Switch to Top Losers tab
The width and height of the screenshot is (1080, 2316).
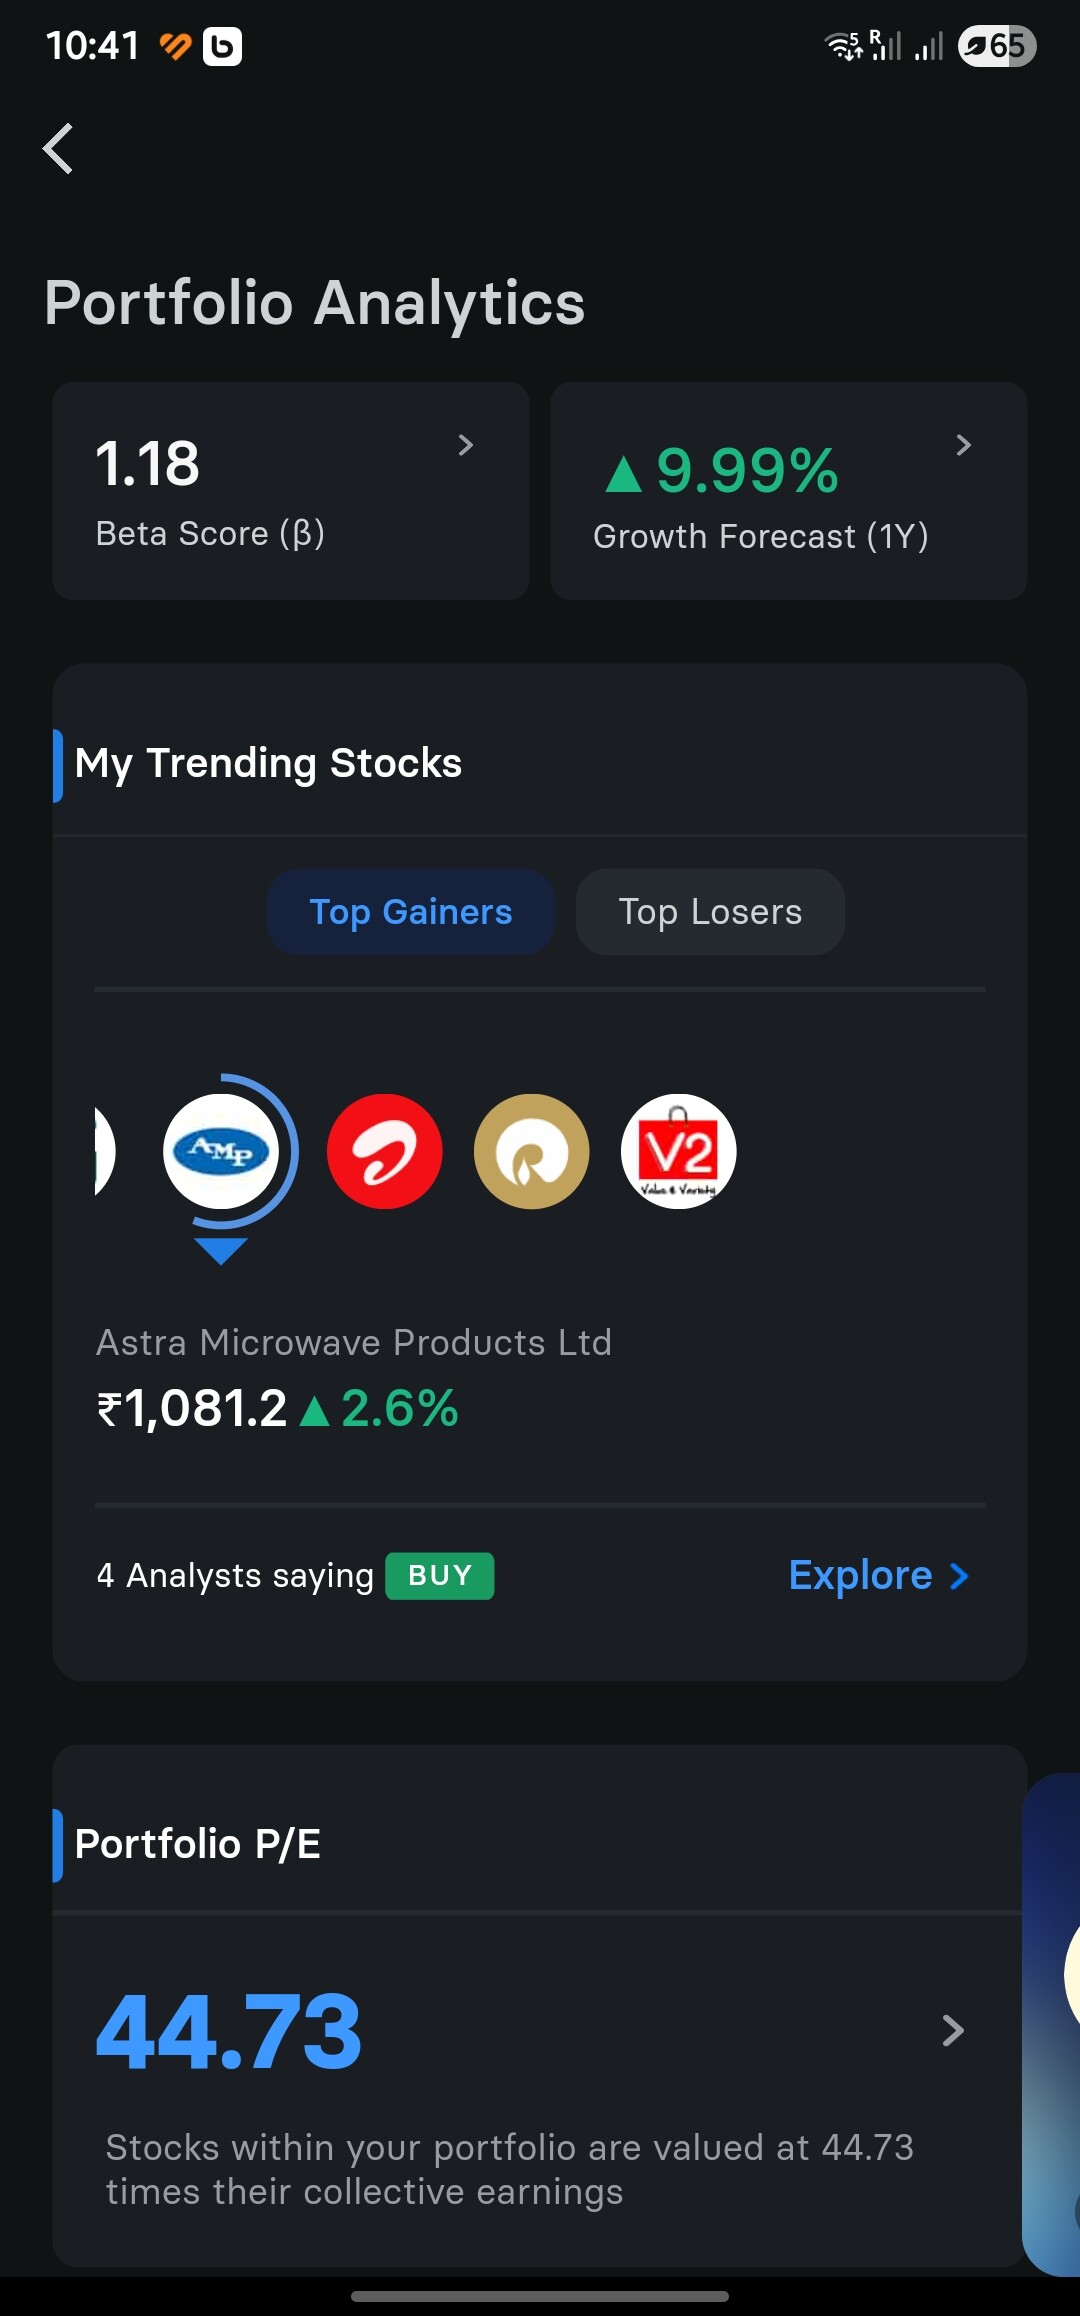710,912
